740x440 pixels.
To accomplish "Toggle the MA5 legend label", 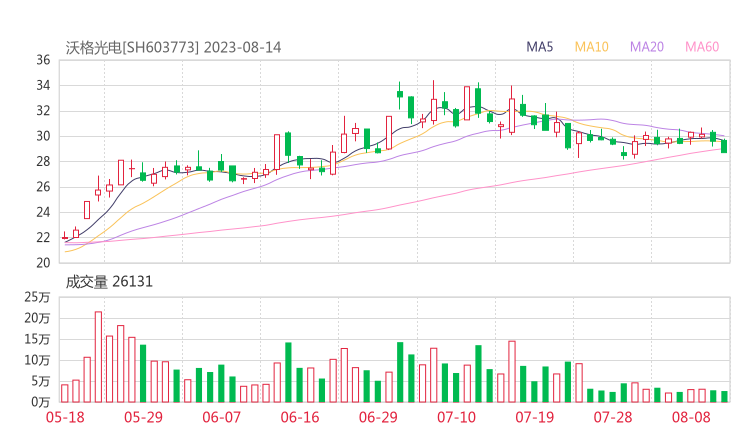I will (540, 47).
